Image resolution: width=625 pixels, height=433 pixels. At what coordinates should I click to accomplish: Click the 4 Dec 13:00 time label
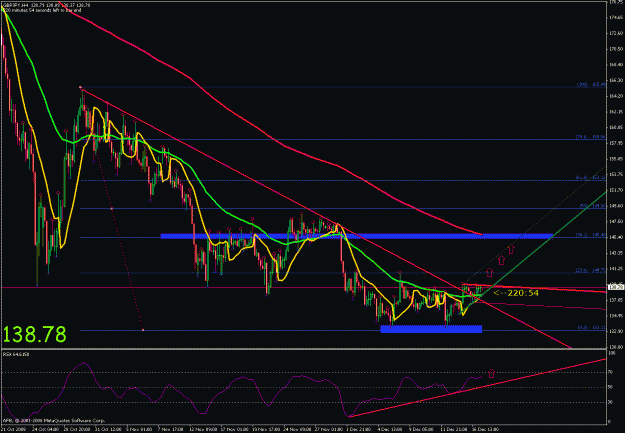[390, 429]
